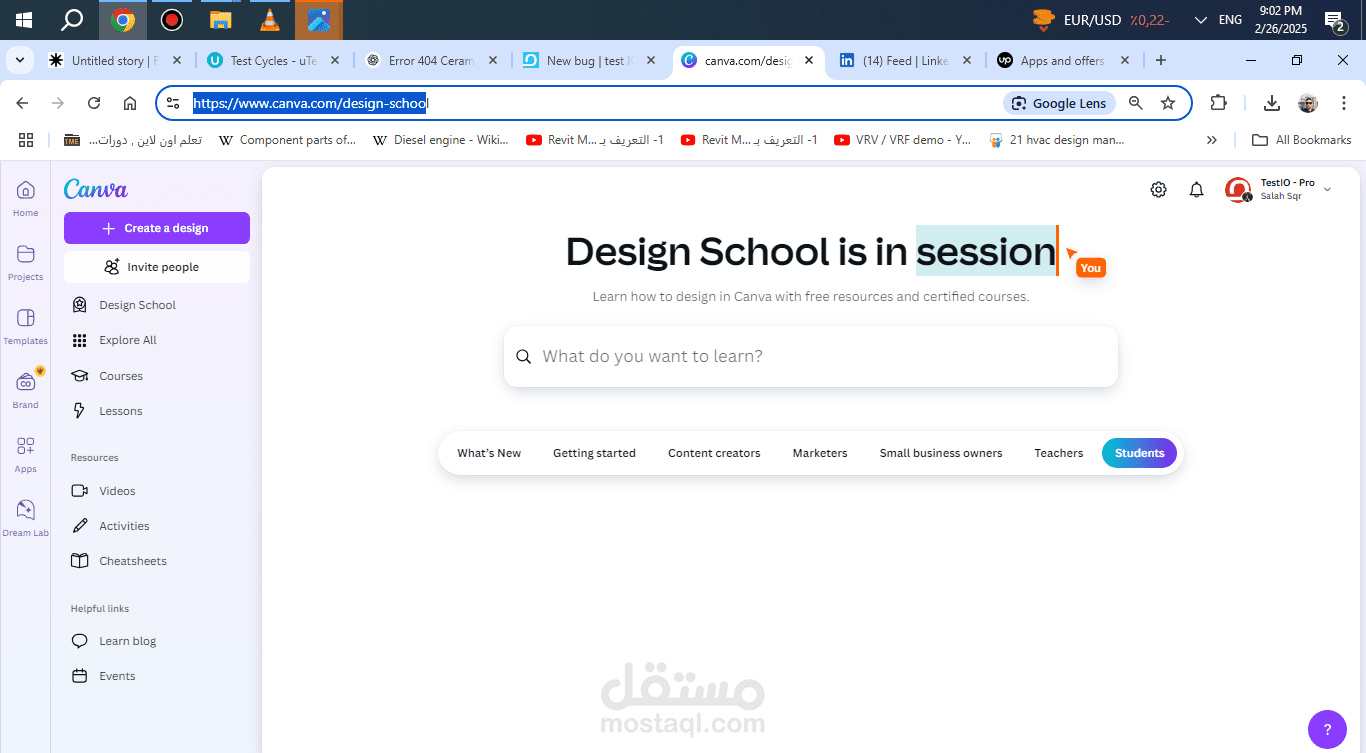Image resolution: width=1366 pixels, height=753 pixels.
Task: Open a new browser tab with plus
Action: point(1161,60)
